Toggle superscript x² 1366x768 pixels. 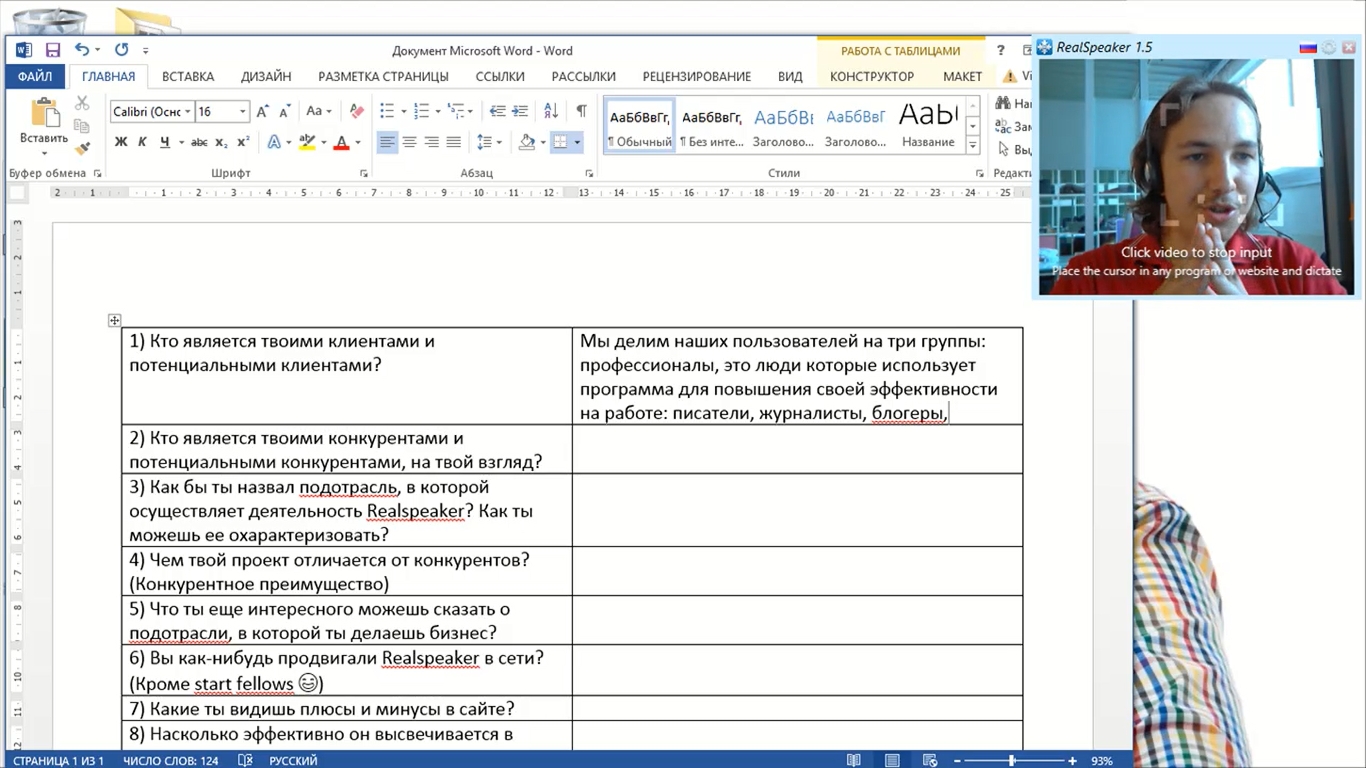(243, 142)
